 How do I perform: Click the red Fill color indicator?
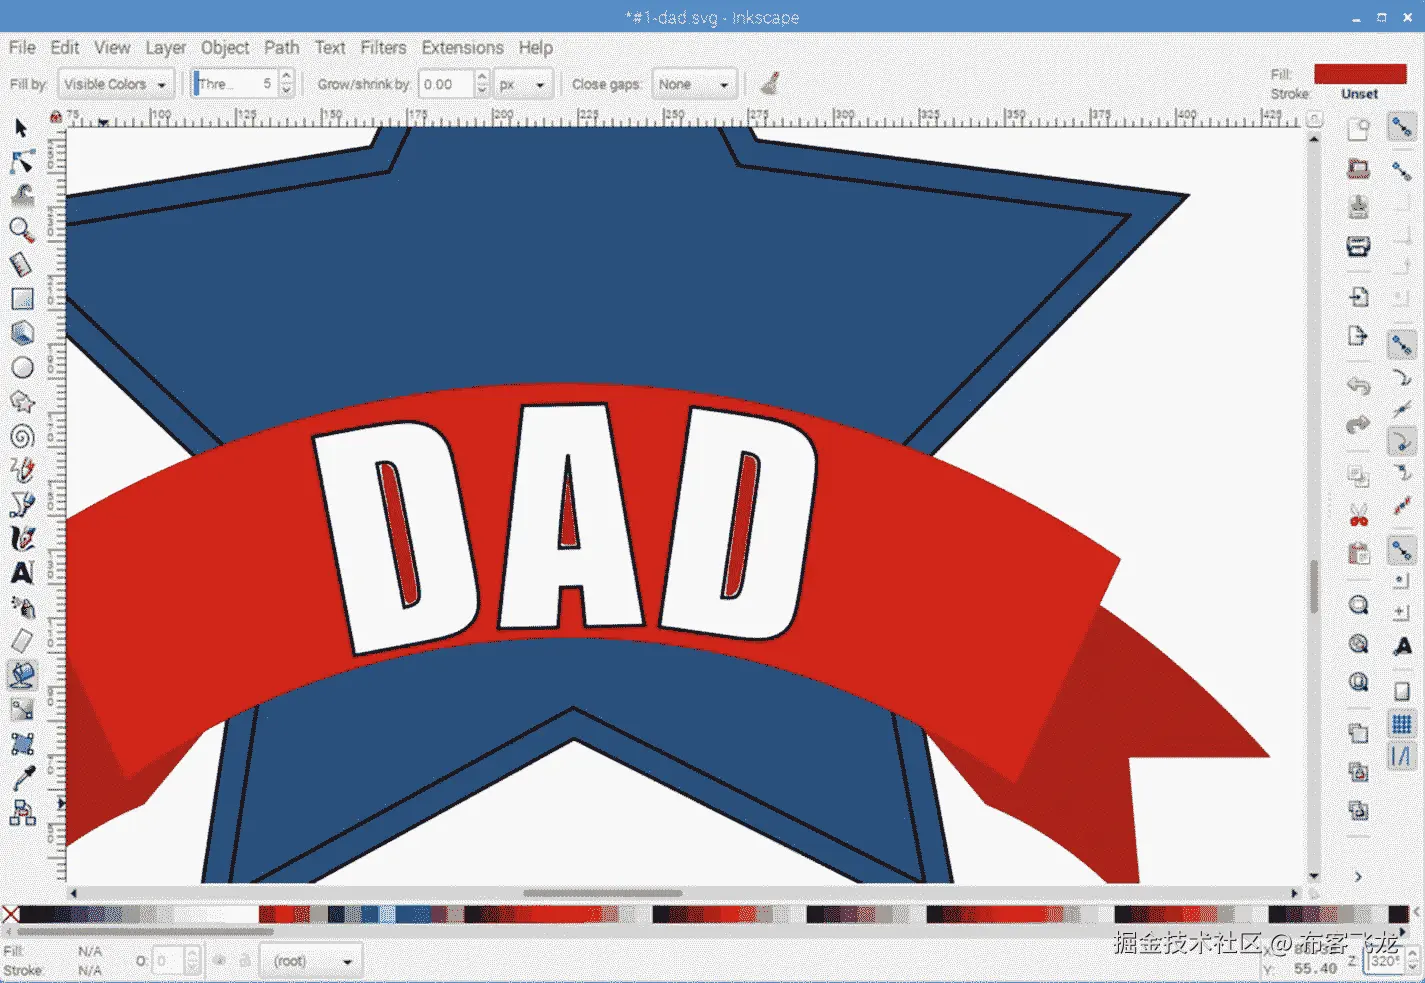[1359, 74]
